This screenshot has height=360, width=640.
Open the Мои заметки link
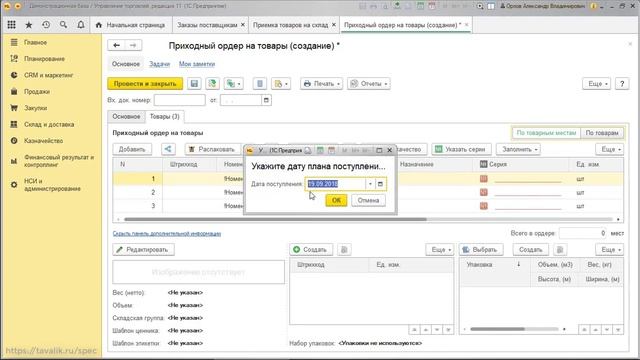coord(197,64)
